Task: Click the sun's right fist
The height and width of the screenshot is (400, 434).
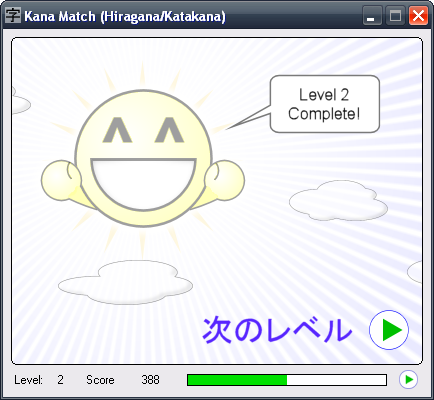Action: click(225, 180)
